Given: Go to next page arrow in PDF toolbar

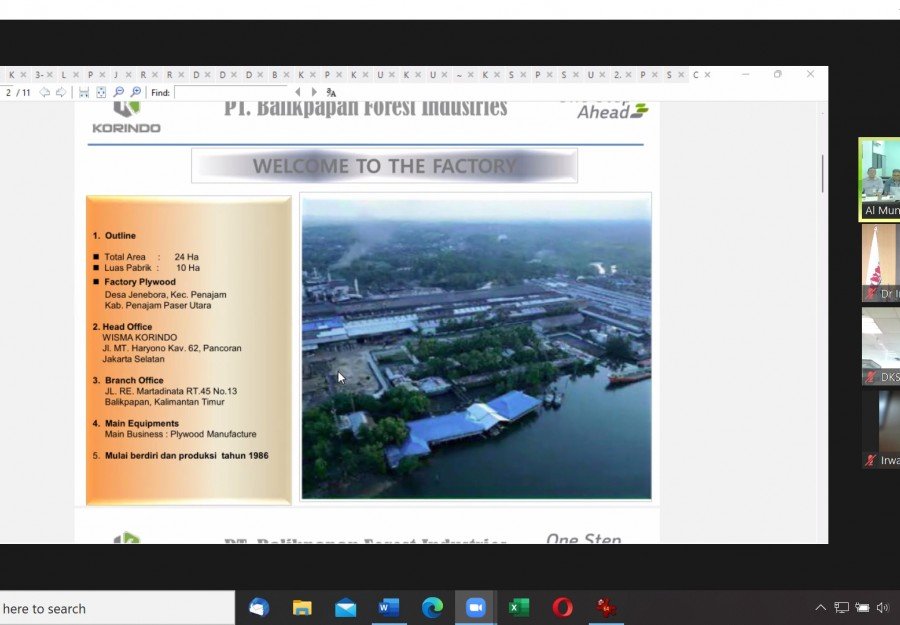Looking at the screenshot, I should point(60,93).
